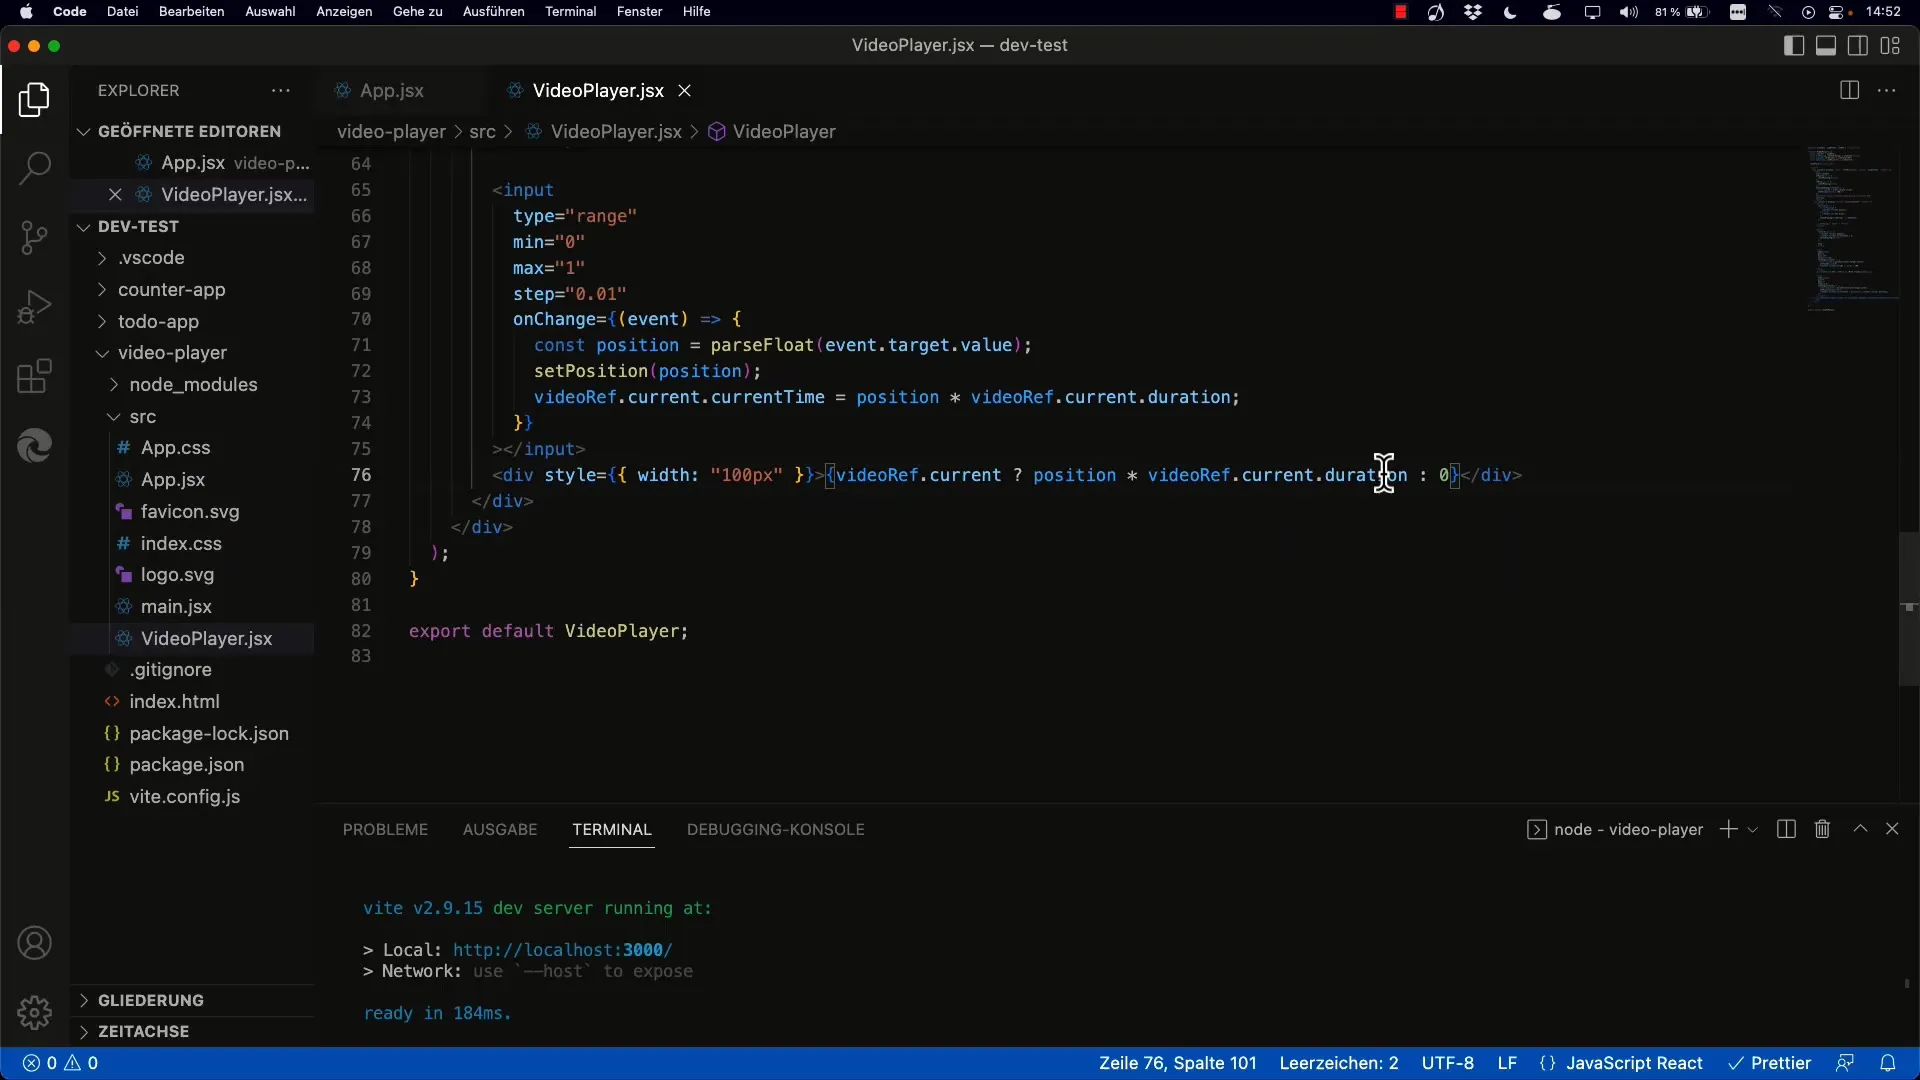The image size is (1920, 1080).
Task: Open vite.config.js in the file tree
Action: coord(184,797)
